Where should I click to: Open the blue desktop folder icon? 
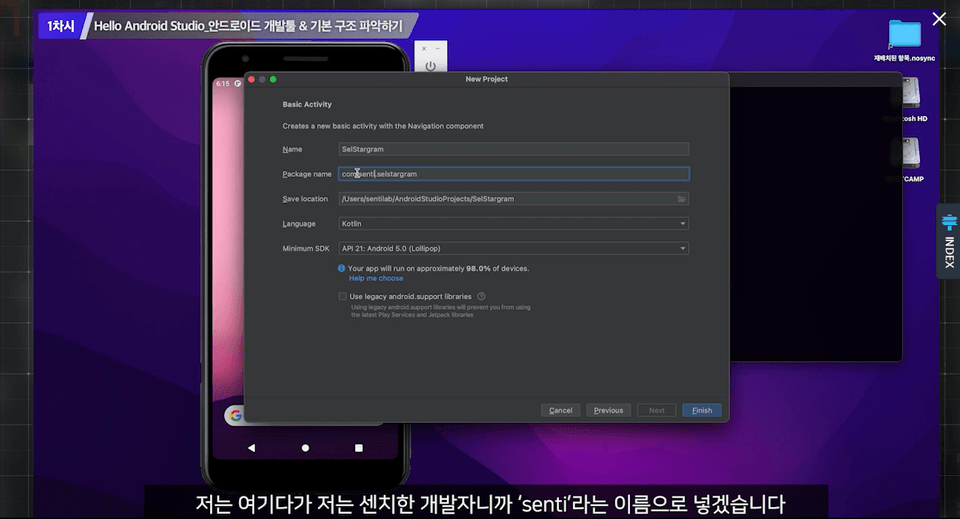(x=904, y=34)
